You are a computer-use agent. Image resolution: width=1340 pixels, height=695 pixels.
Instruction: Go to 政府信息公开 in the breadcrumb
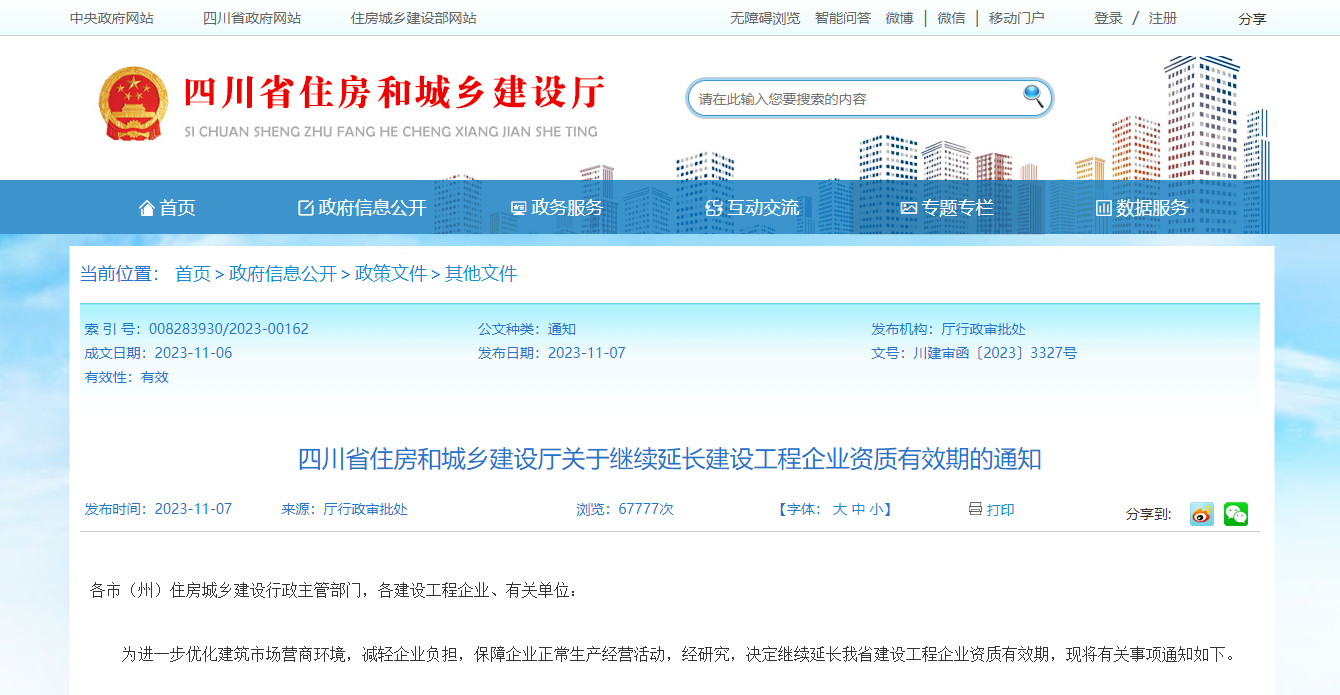[x=283, y=274]
